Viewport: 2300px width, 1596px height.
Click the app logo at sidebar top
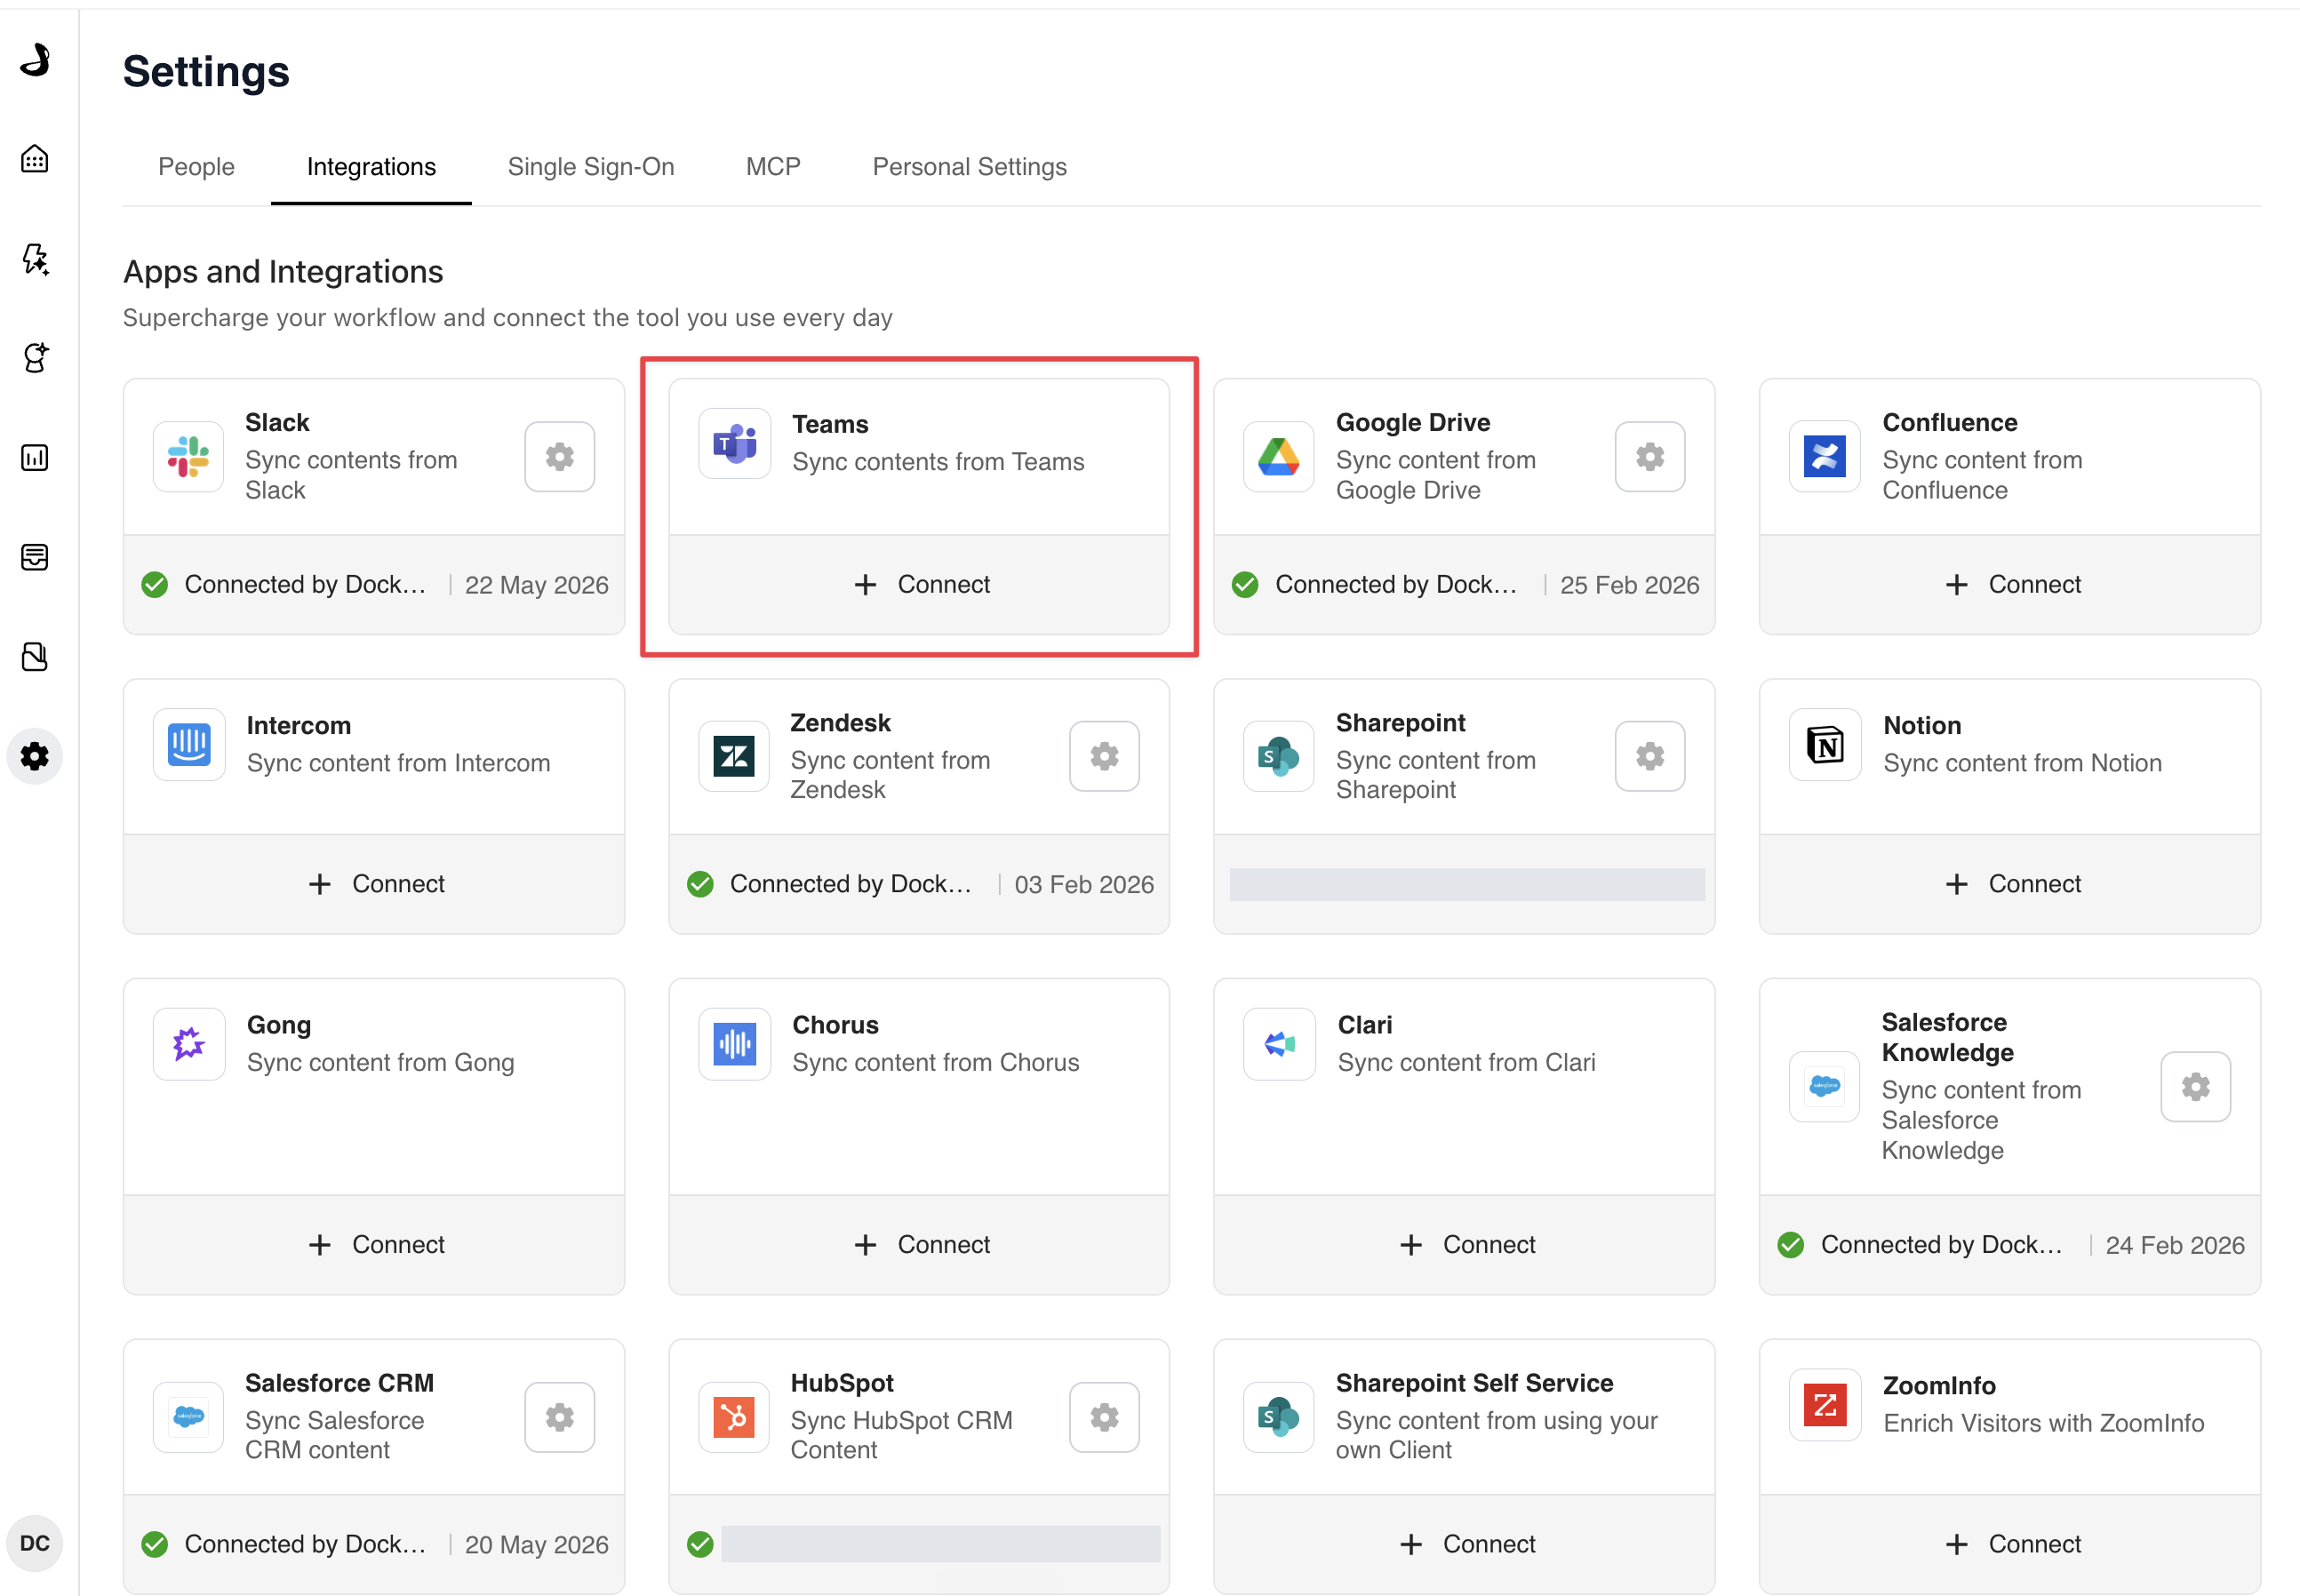click(x=35, y=60)
